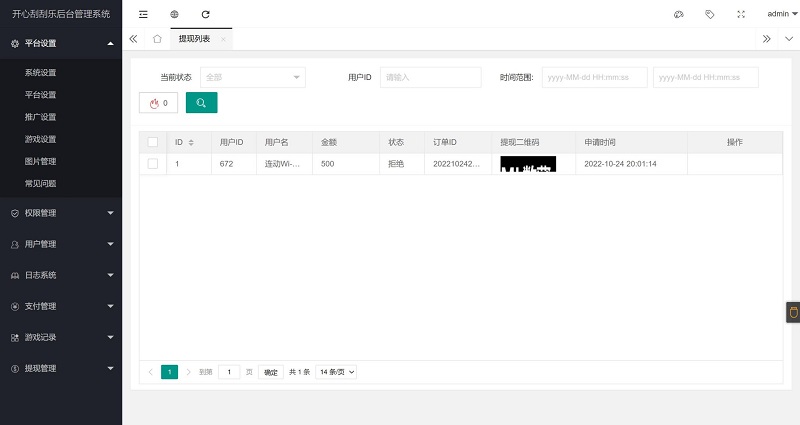
Task: Collapse the sidebar with the menu fold icon
Action: [x=143, y=14]
